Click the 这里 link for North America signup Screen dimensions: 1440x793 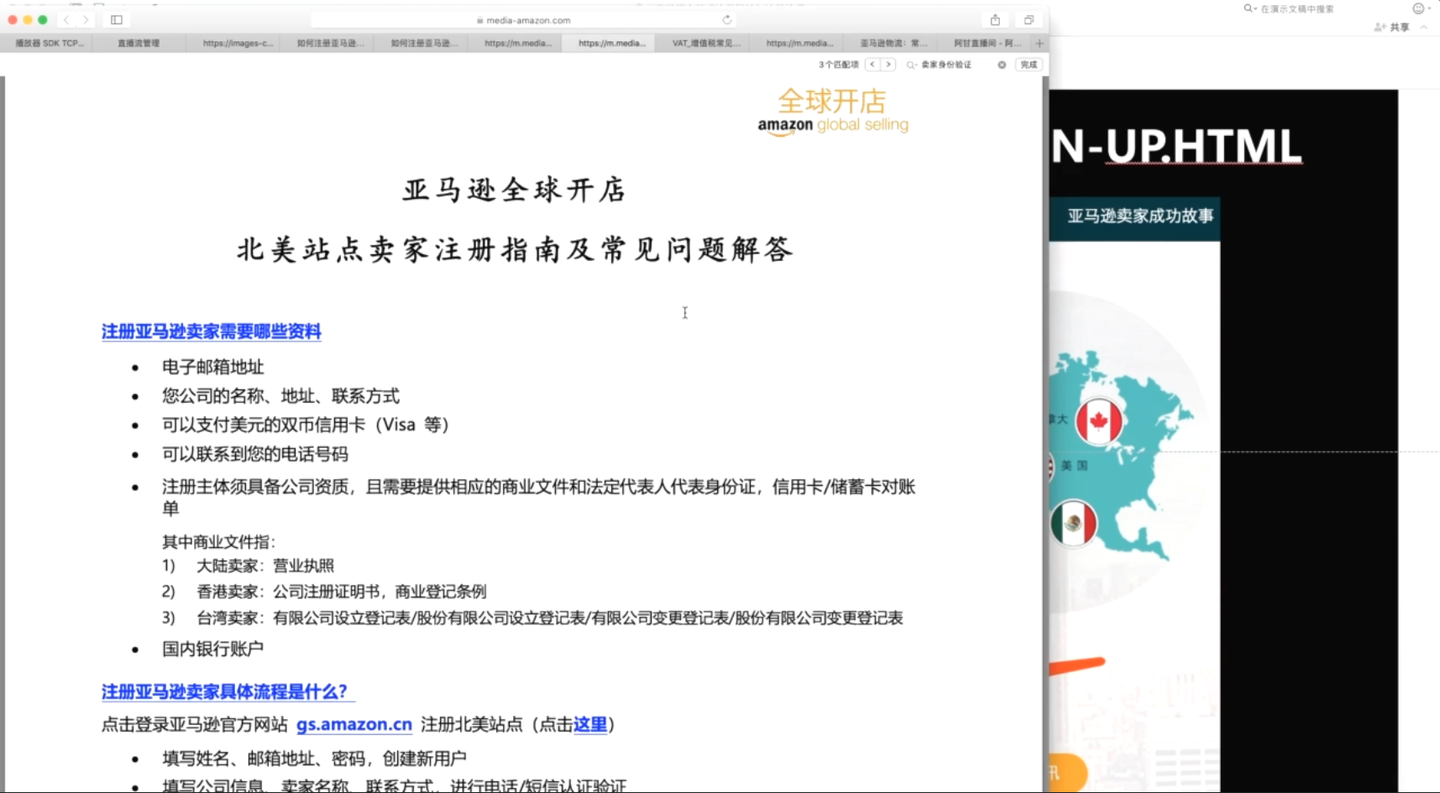590,725
